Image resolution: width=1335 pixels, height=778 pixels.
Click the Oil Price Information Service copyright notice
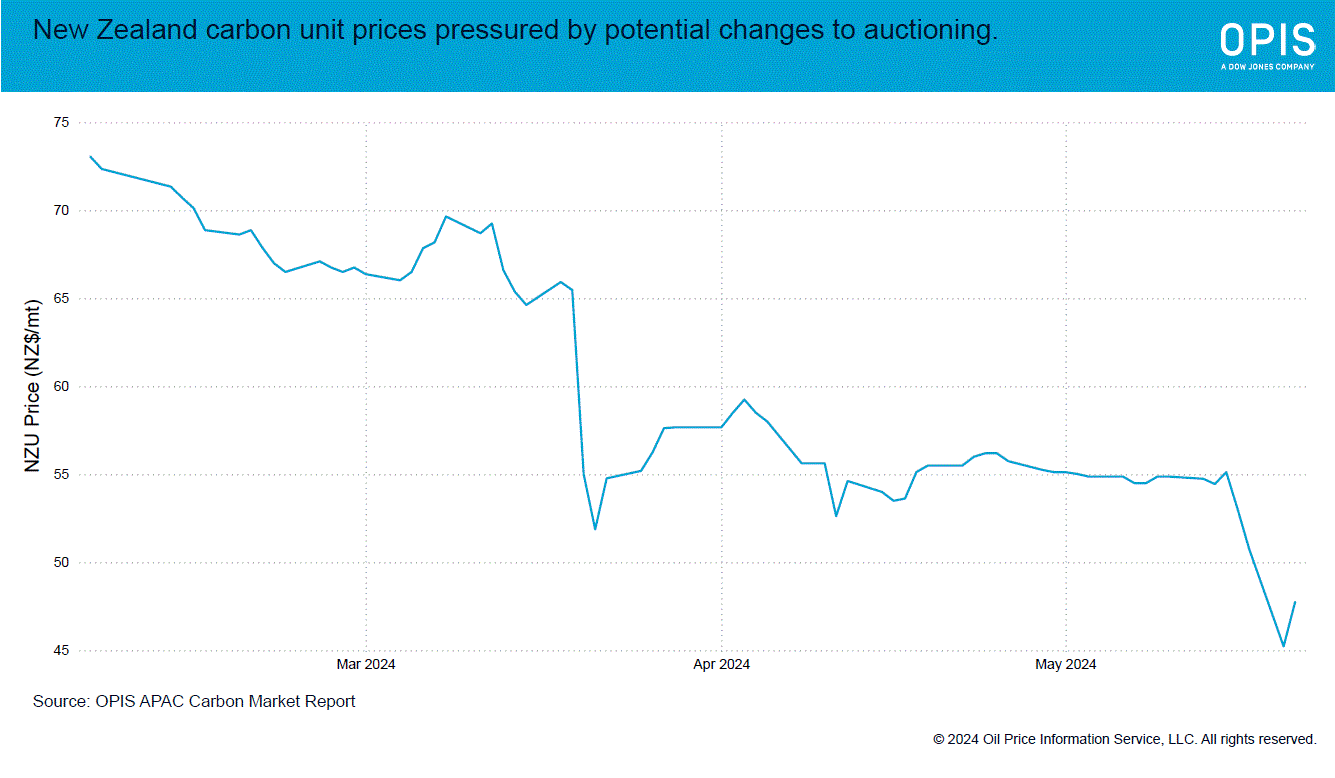click(x=1124, y=739)
